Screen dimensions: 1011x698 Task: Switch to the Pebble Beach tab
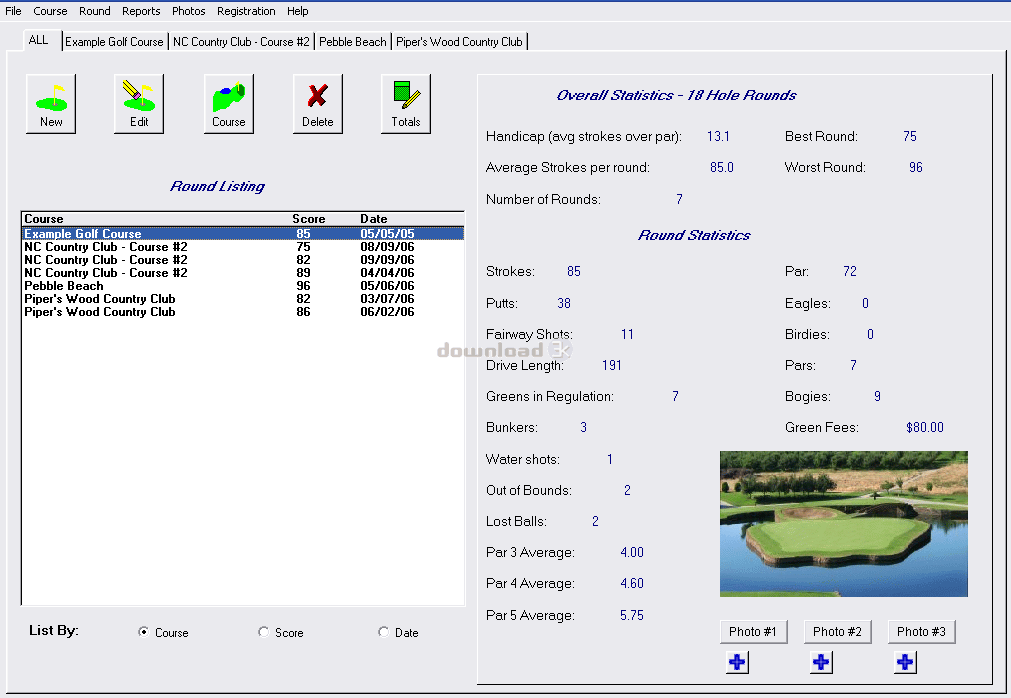pos(352,42)
